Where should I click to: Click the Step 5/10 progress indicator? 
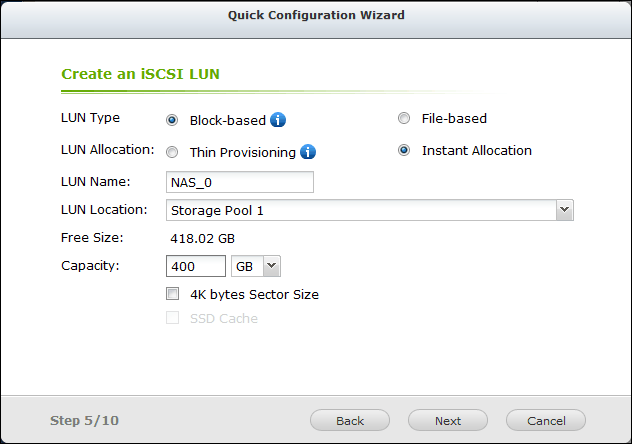click(84, 421)
